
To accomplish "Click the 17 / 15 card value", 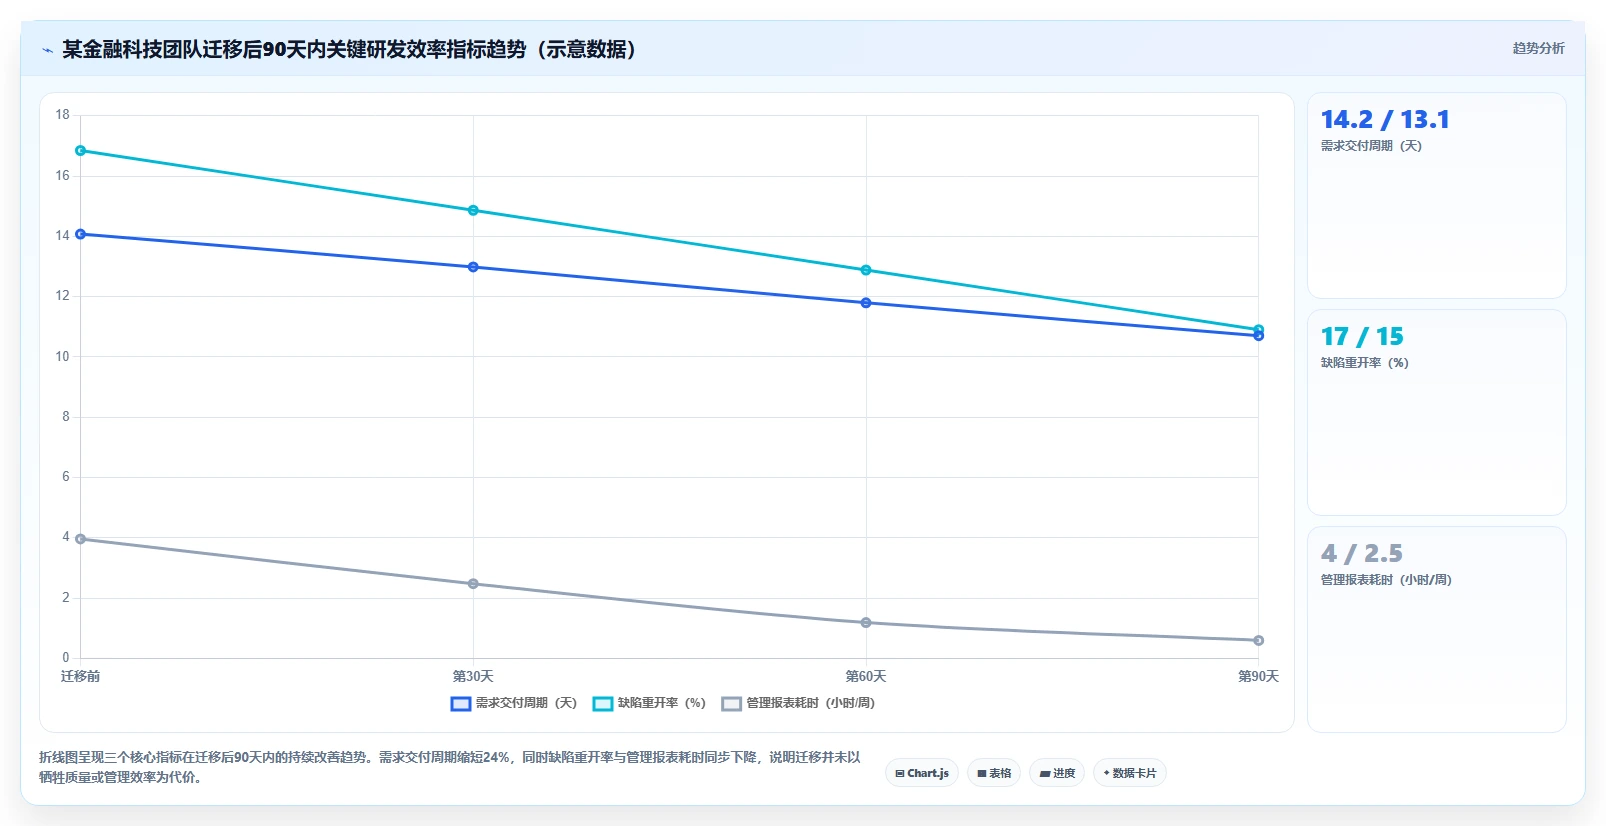I will click(1362, 337).
